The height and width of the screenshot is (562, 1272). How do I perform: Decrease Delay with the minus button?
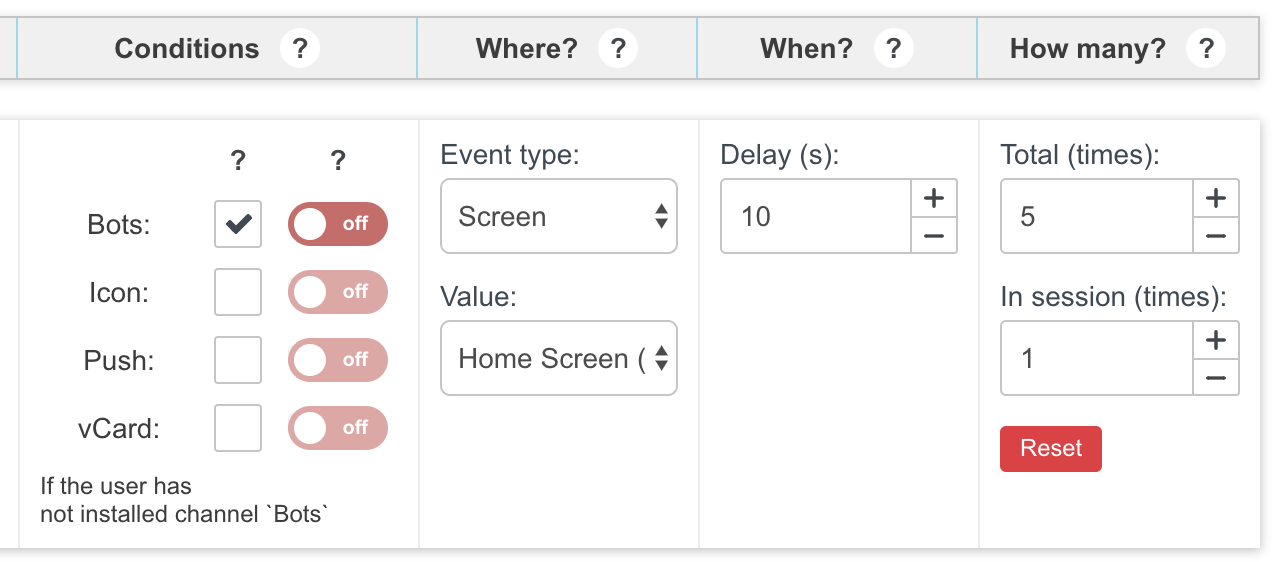(x=934, y=235)
